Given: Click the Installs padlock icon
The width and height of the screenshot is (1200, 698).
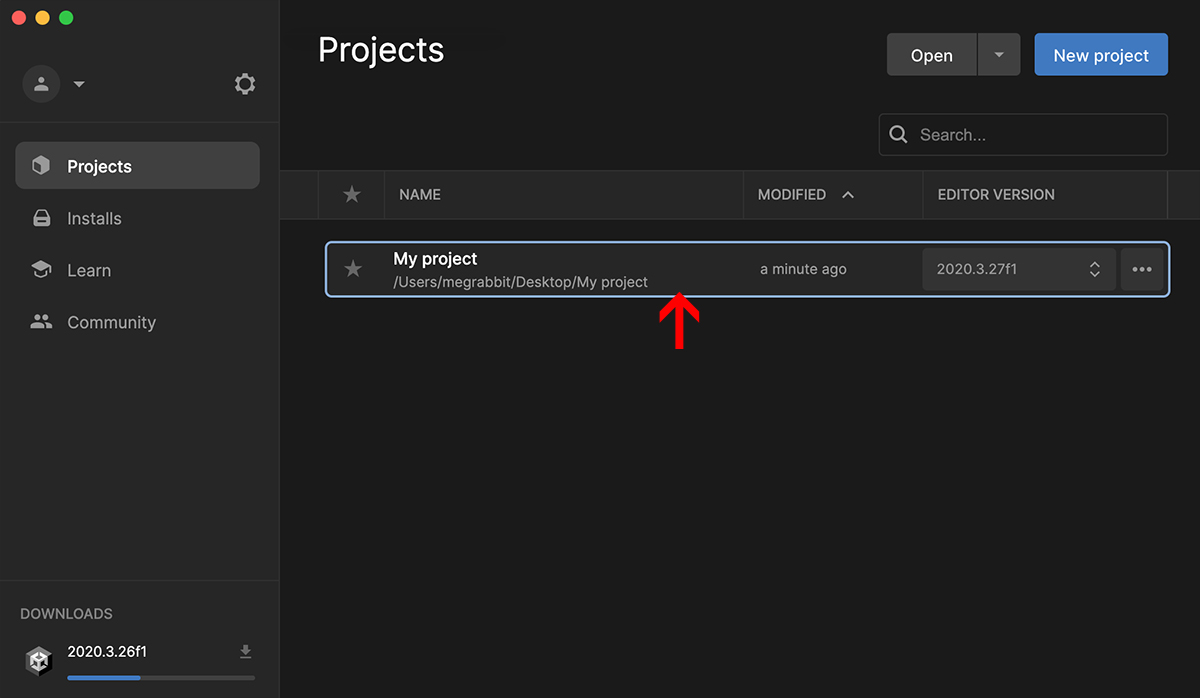Looking at the screenshot, I should coord(40,218).
